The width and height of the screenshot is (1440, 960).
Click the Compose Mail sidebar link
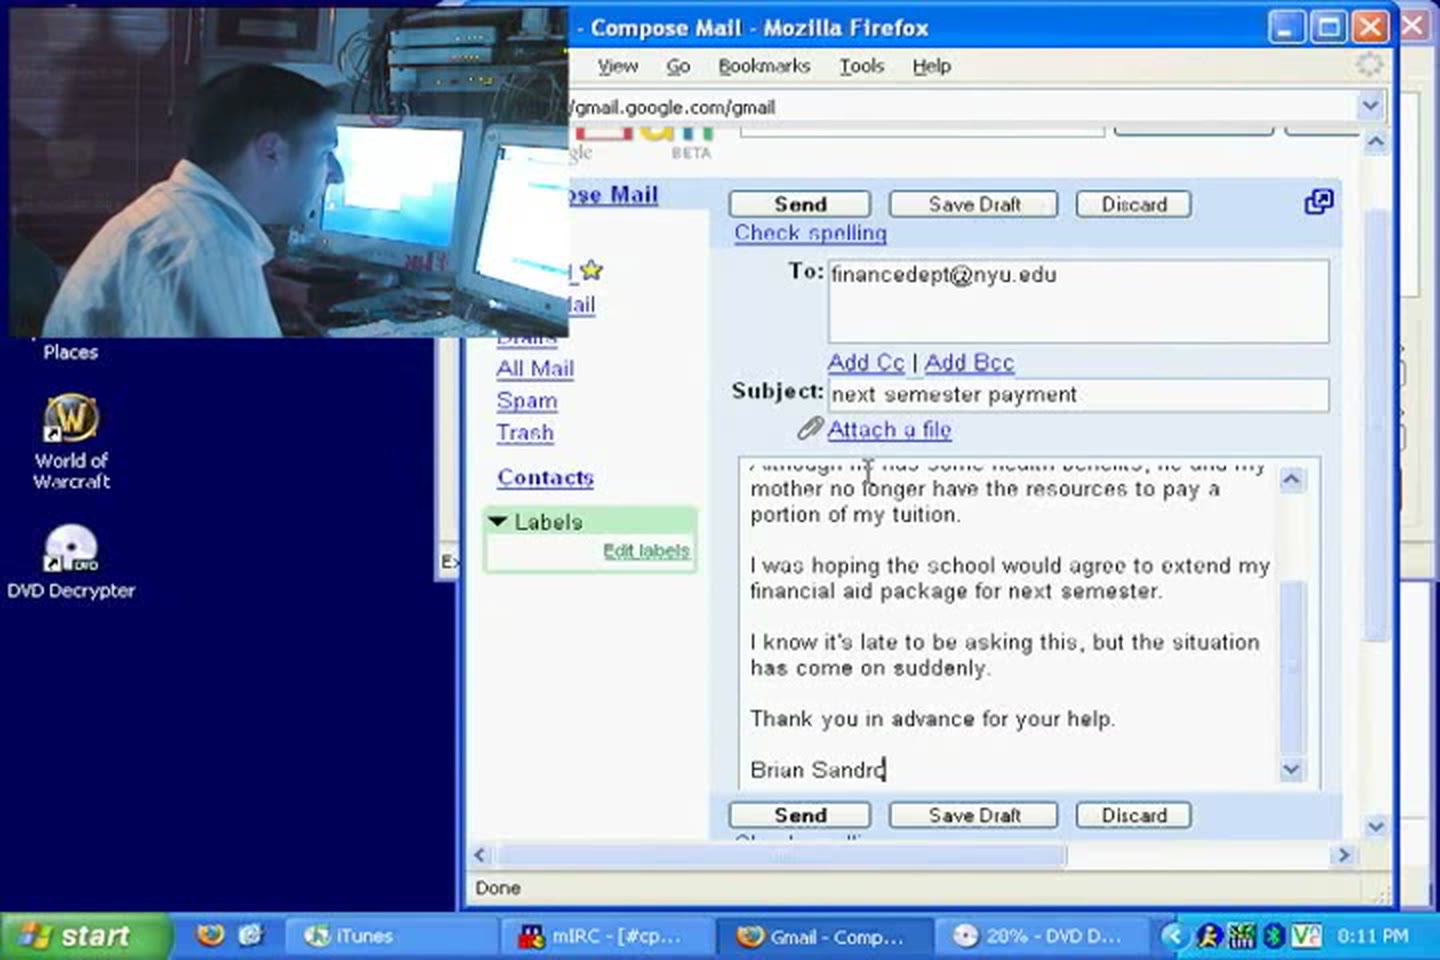pos(613,194)
